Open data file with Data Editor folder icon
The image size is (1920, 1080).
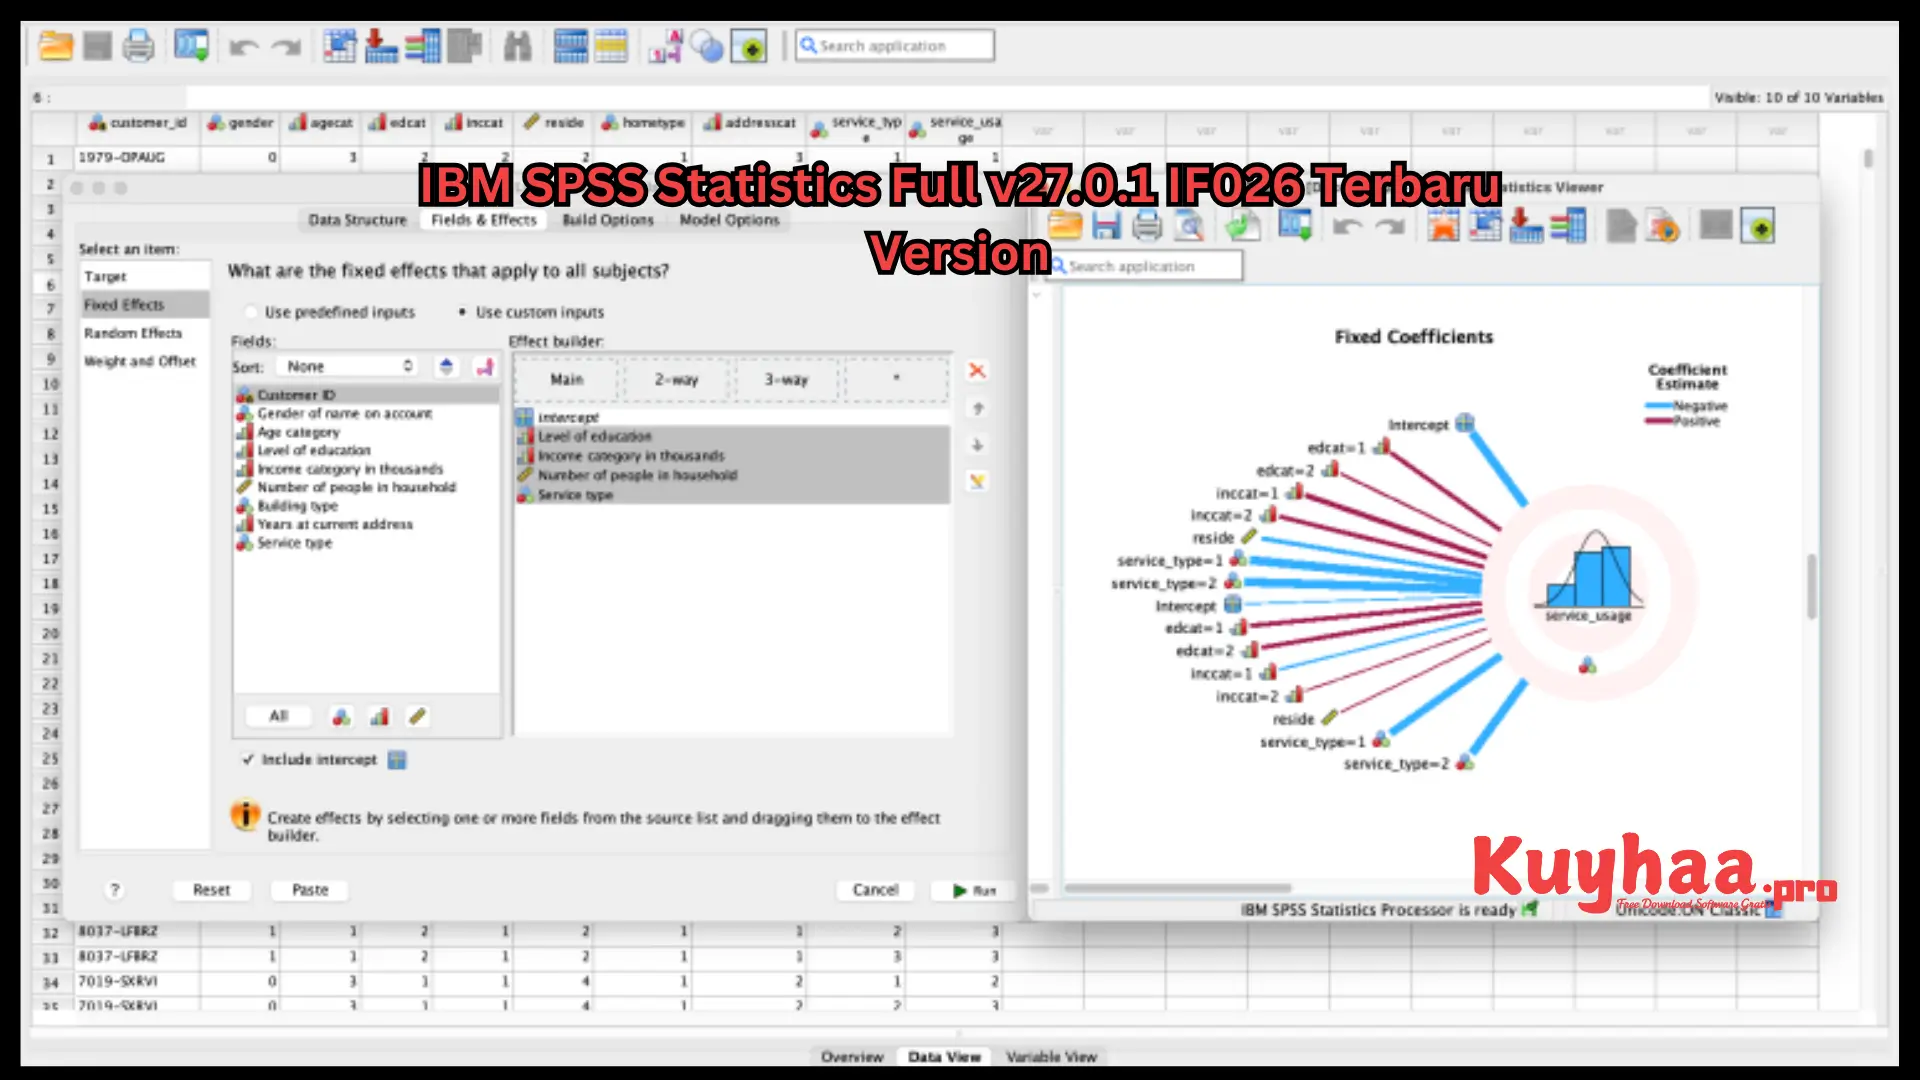point(55,46)
